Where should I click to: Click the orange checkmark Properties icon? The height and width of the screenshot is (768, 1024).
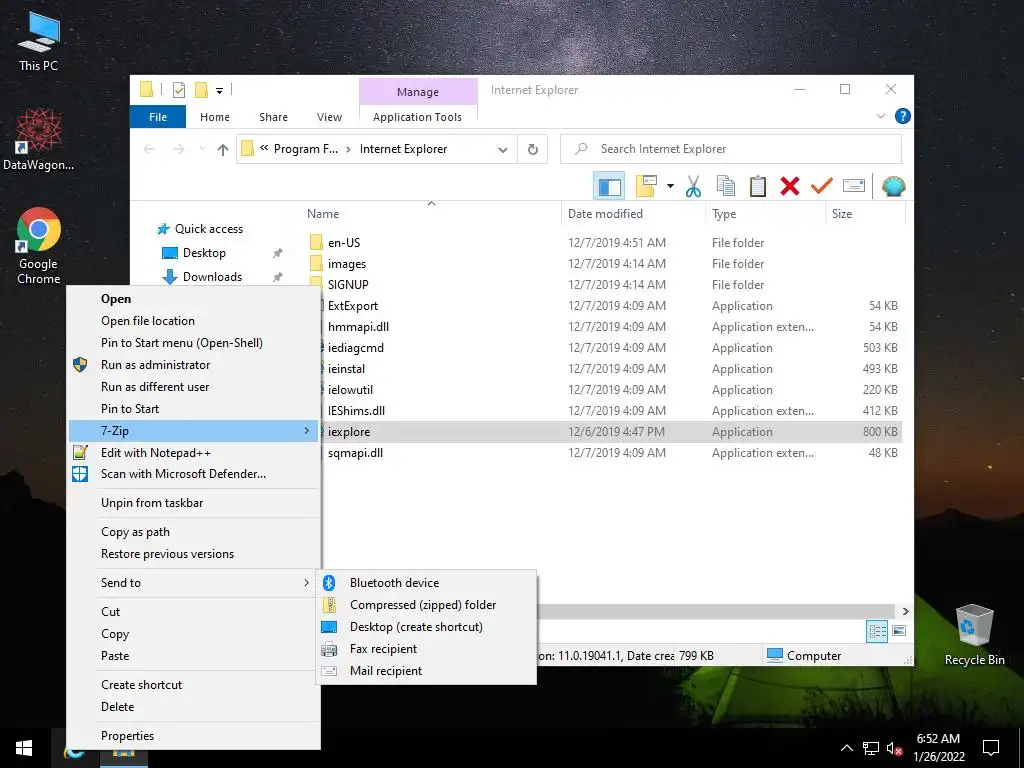click(x=822, y=186)
